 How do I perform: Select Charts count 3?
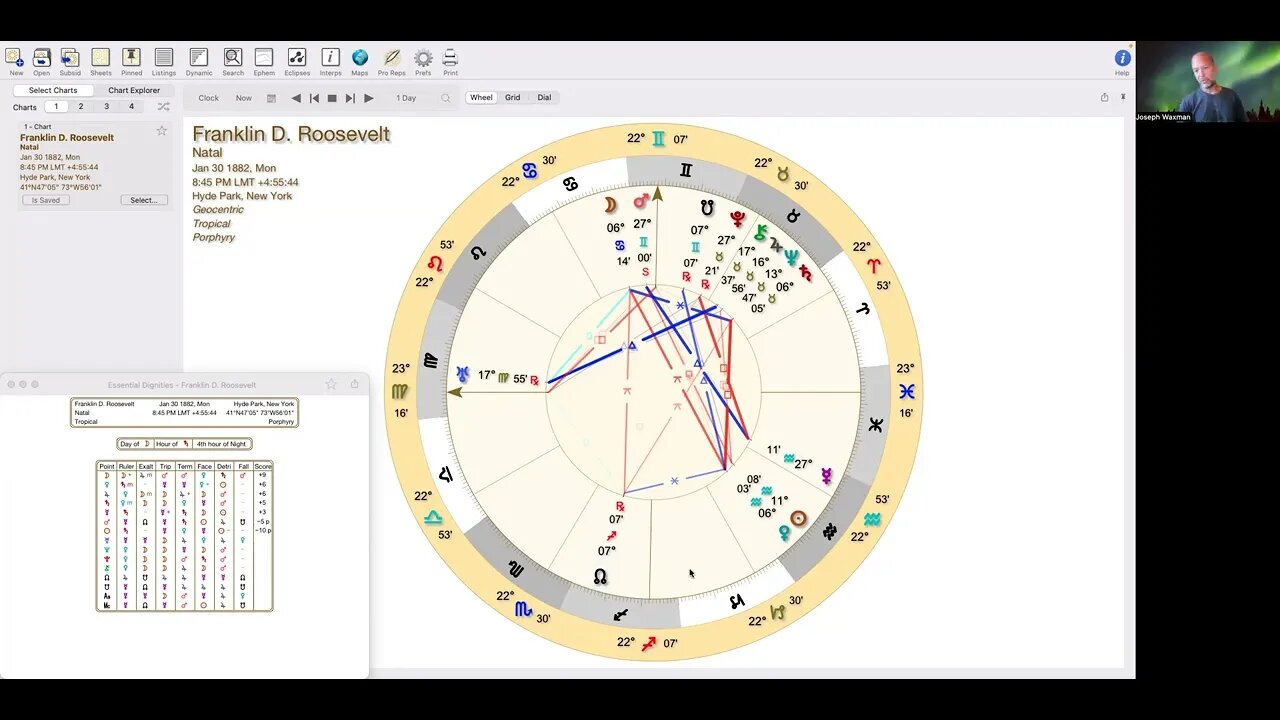(106, 107)
